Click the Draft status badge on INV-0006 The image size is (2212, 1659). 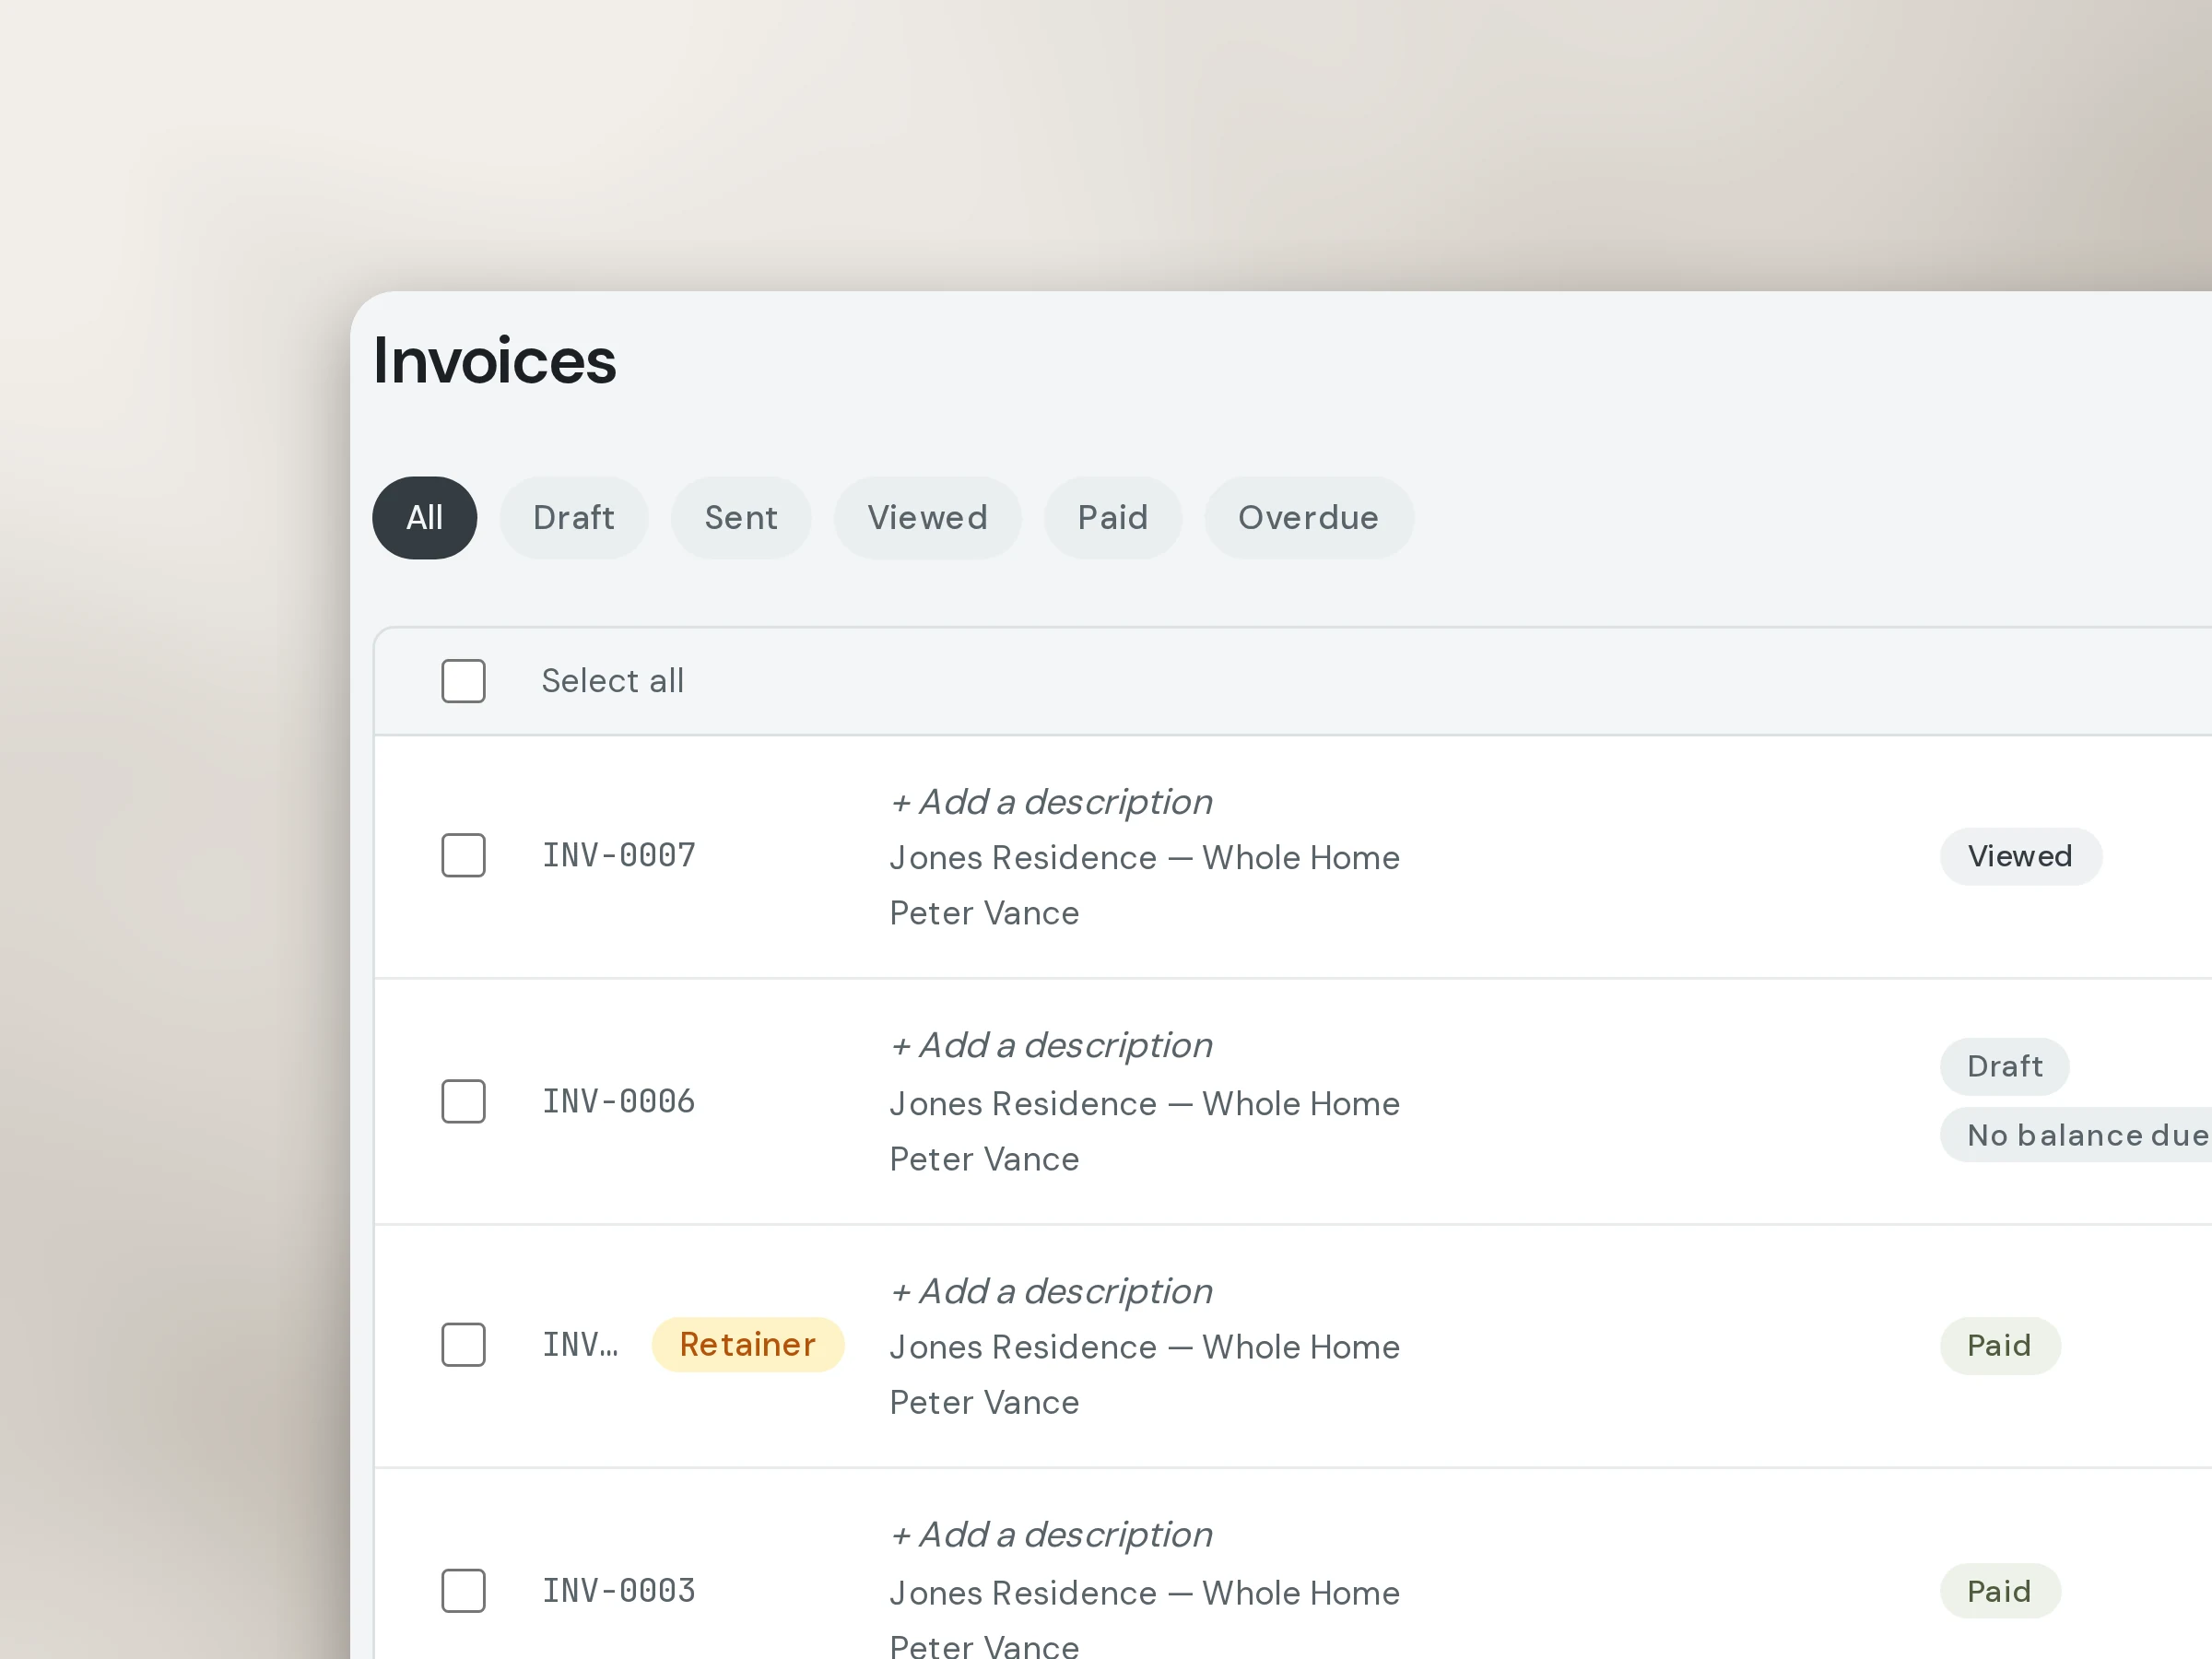click(x=2004, y=1066)
